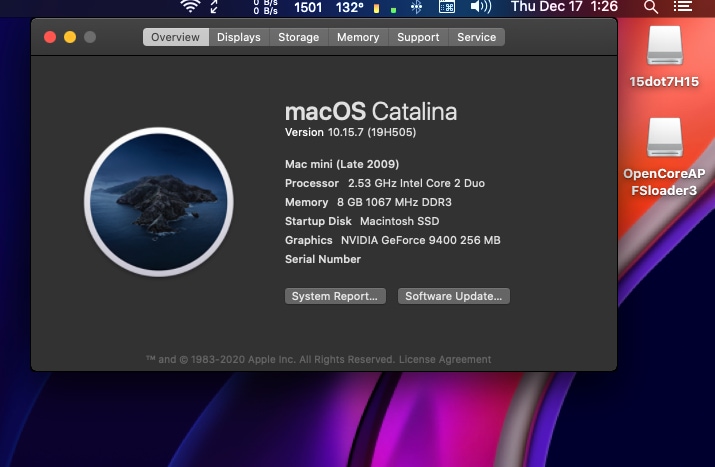Click the Serial Number label

click(x=323, y=259)
